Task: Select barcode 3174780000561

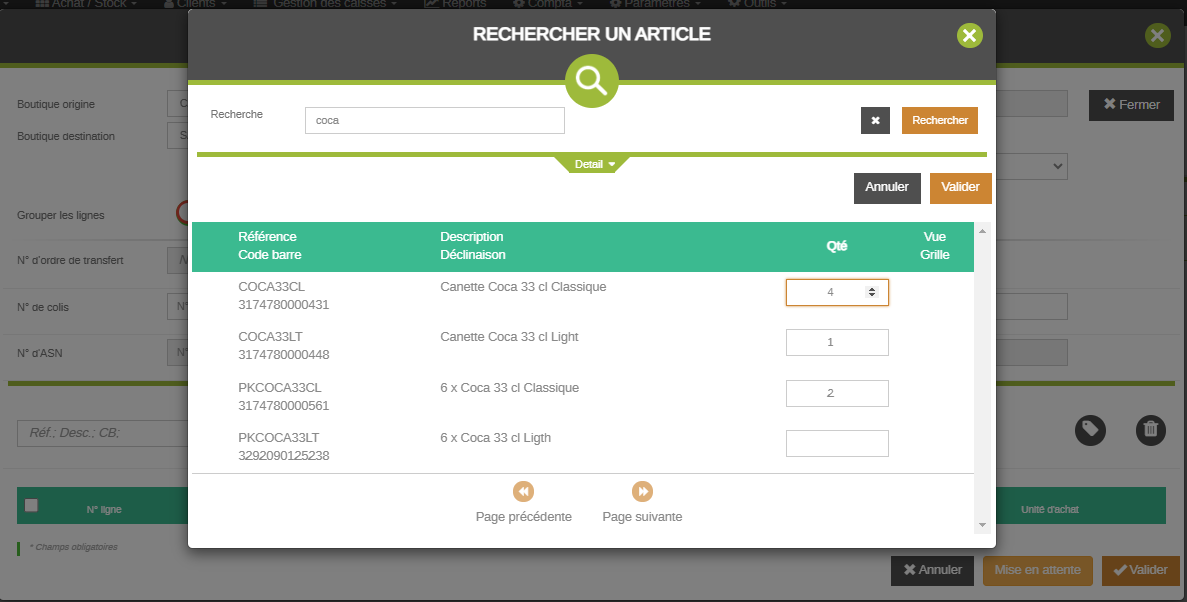Action: pos(283,406)
